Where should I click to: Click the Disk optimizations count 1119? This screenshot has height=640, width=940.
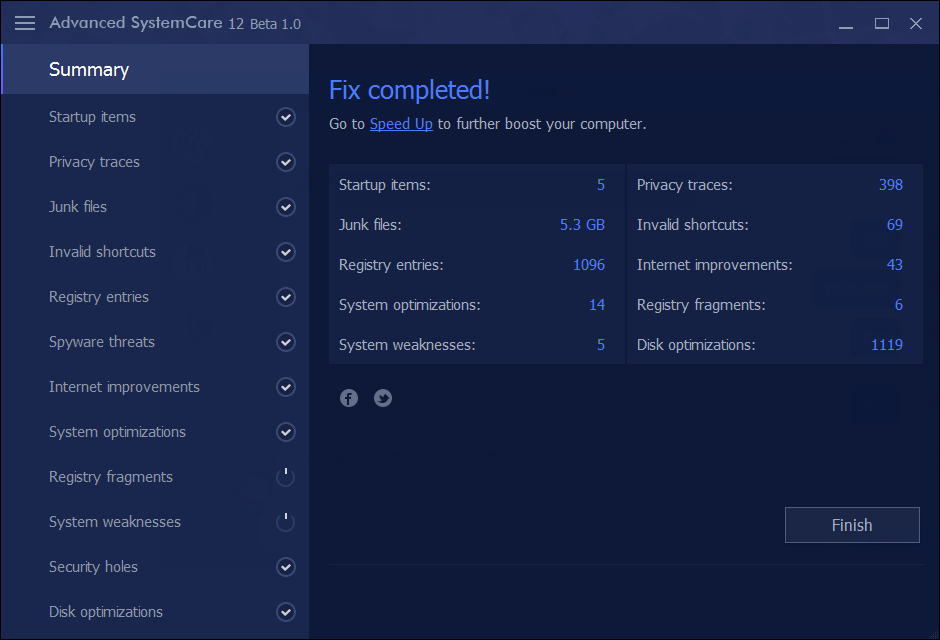click(x=887, y=345)
